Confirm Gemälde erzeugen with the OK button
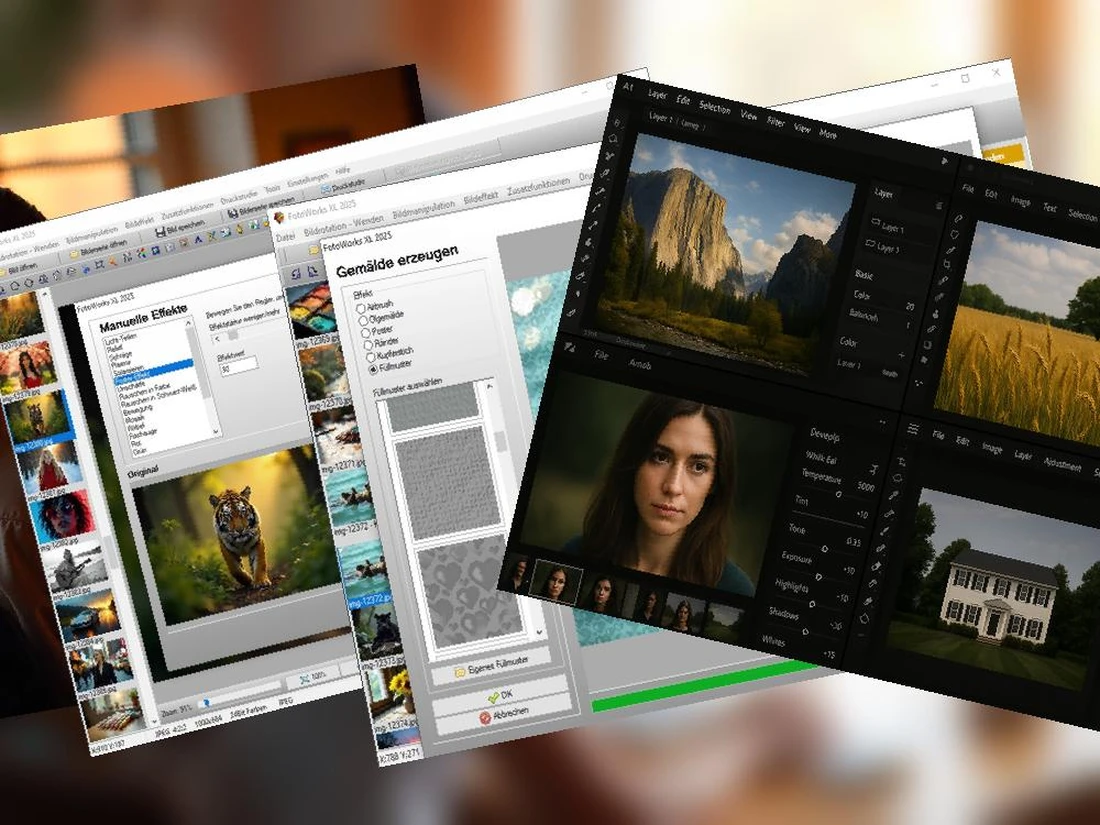Screen dimensions: 1100x825 (500, 695)
